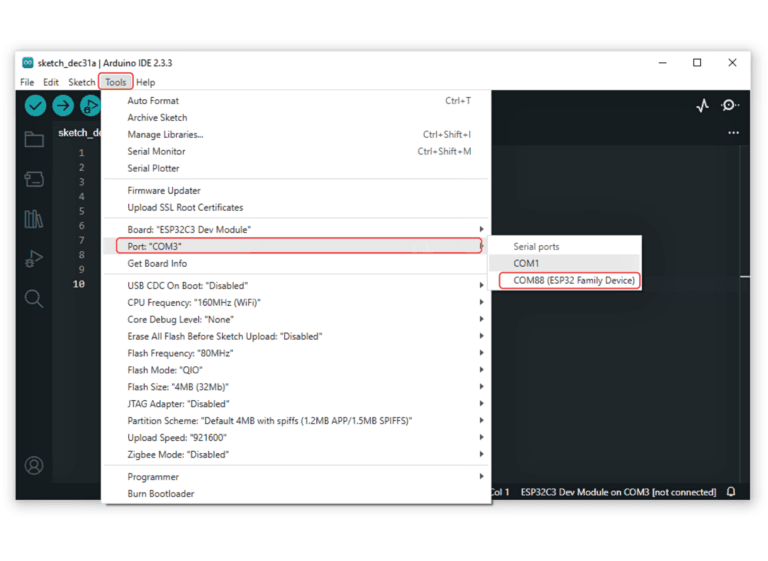Click the Verify sketch checkmark icon

35,106
